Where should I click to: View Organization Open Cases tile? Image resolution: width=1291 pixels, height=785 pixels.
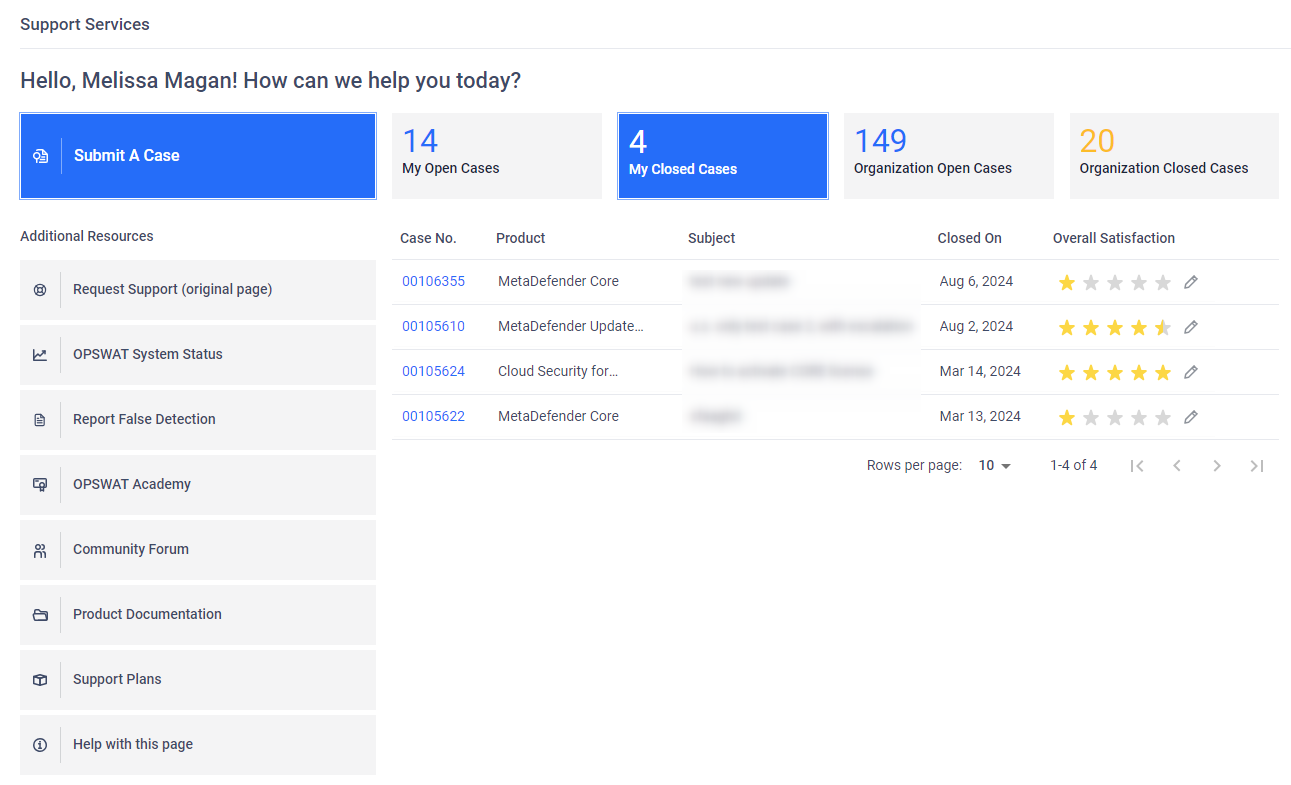[949, 156]
